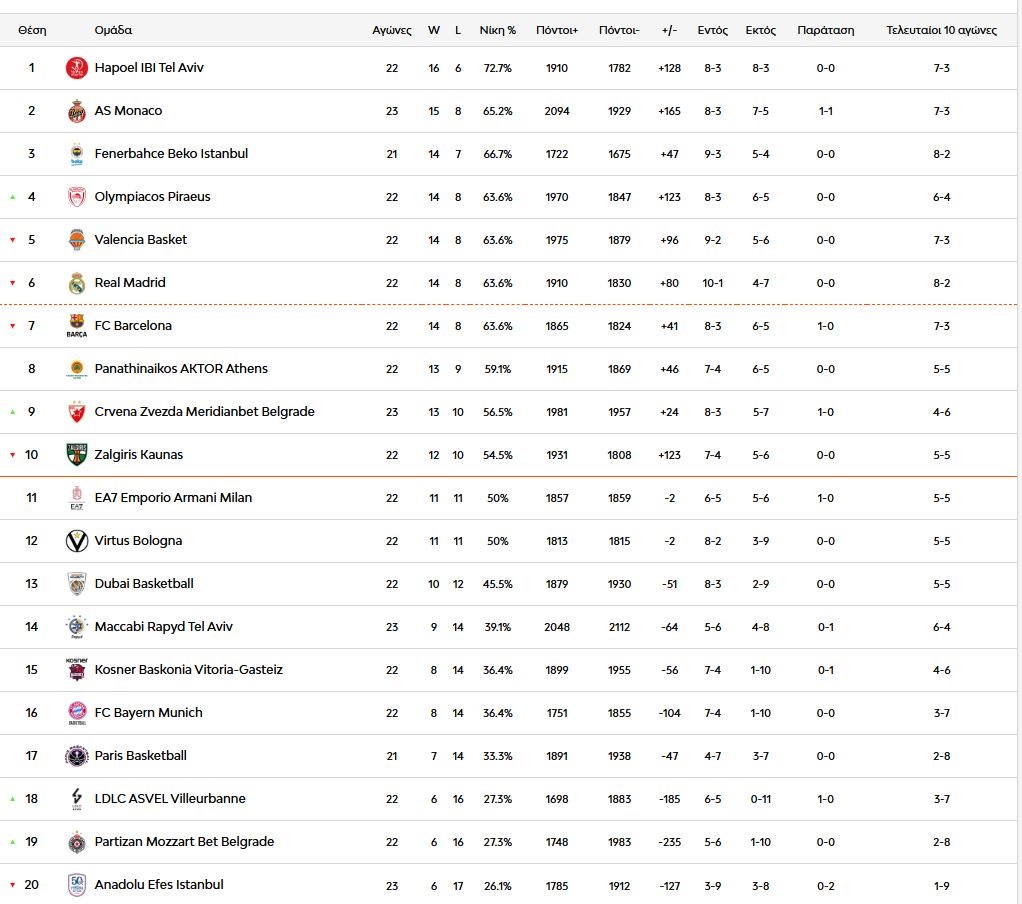Open Valencia Basket team page
This screenshot has width=1022, height=904.
tap(141, 240)
